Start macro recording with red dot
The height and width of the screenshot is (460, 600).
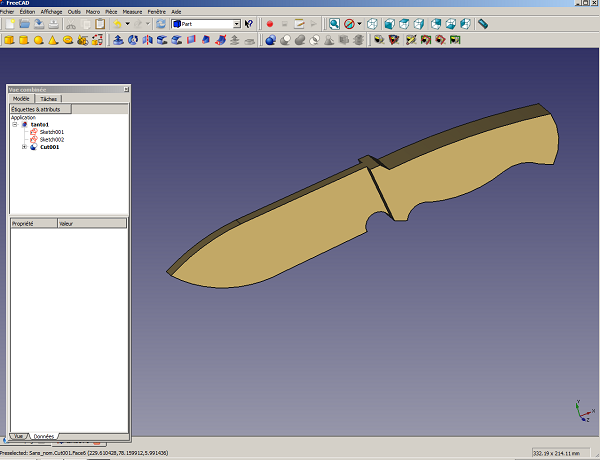[x=270, y=24]
